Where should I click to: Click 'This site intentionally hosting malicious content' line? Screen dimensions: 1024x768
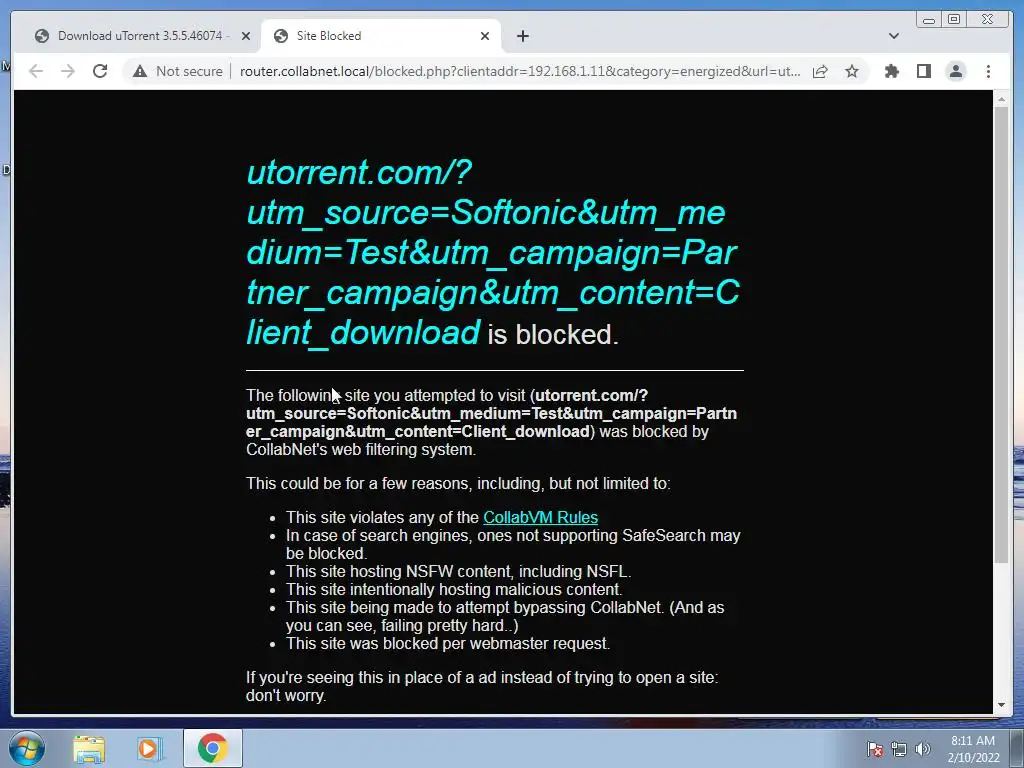[455, 589]
